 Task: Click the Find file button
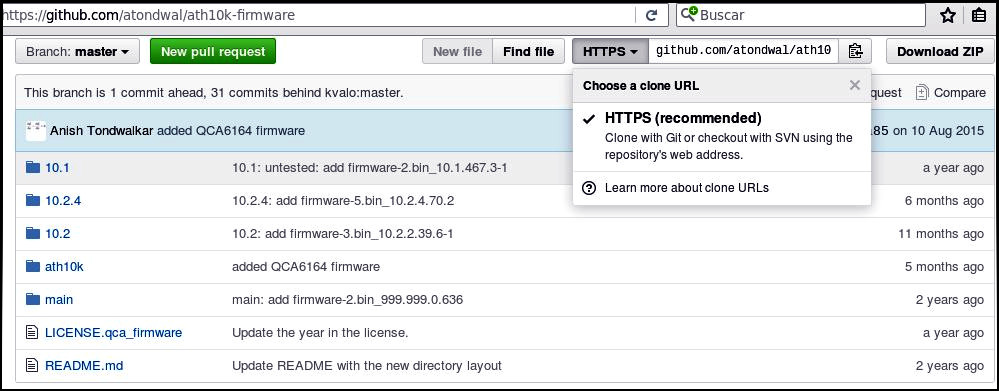click(x=528, y=52)
